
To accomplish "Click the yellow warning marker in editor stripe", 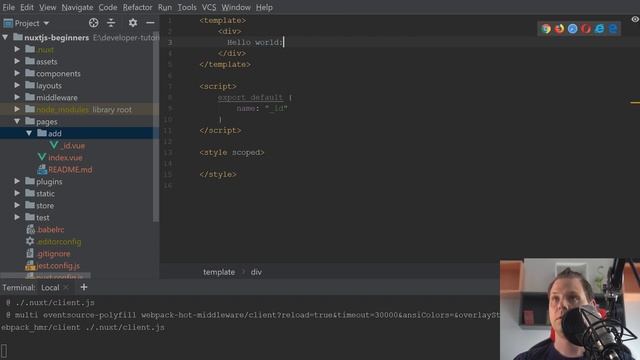I will click(x=635, y=102).
